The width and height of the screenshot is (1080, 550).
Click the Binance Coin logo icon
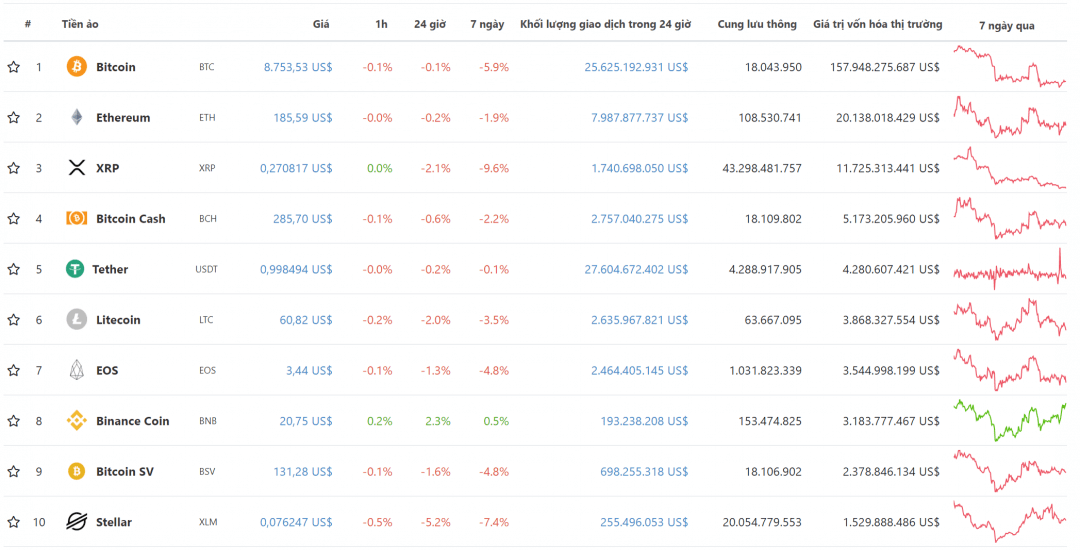pyautogui.click(x=76, y=421)
